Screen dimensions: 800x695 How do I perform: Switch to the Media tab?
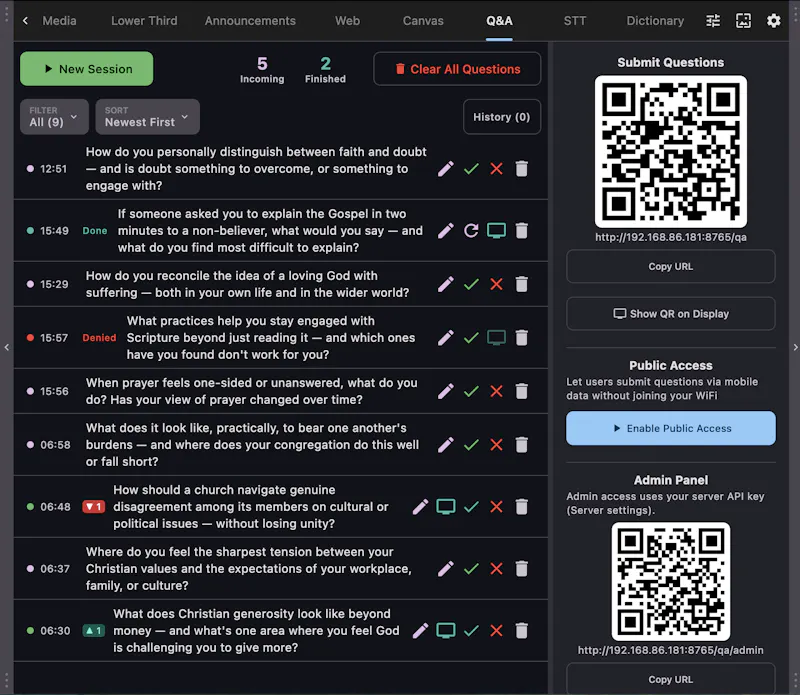[x=59, y=21]
